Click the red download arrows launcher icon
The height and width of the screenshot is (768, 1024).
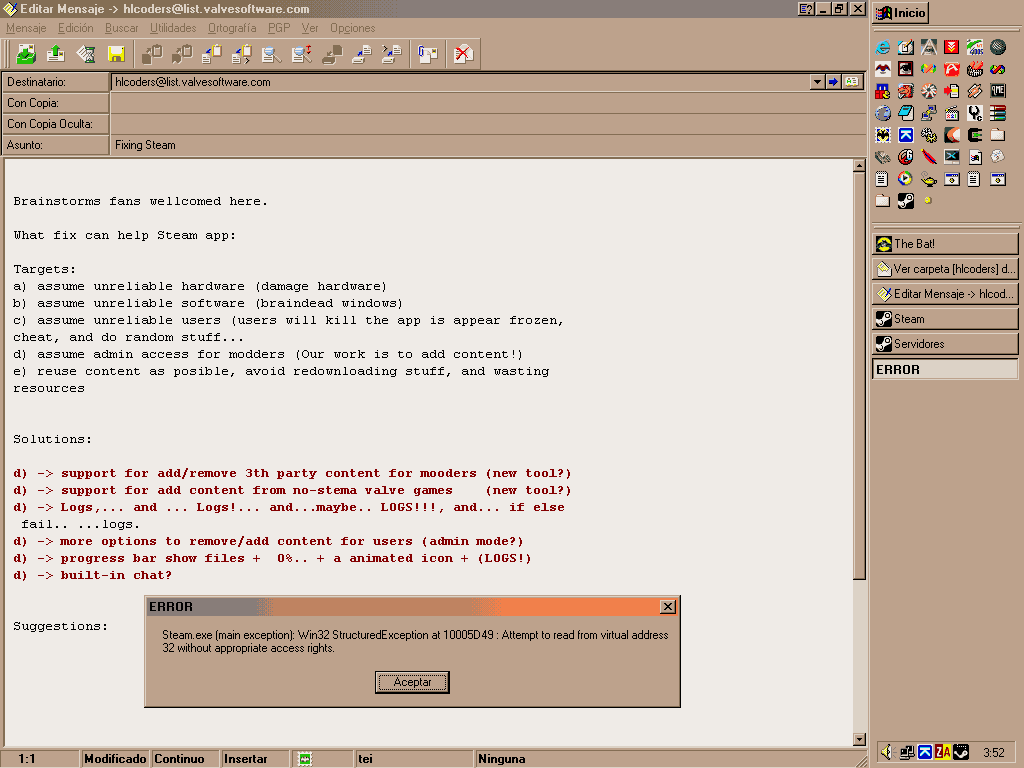pos(952,47)
